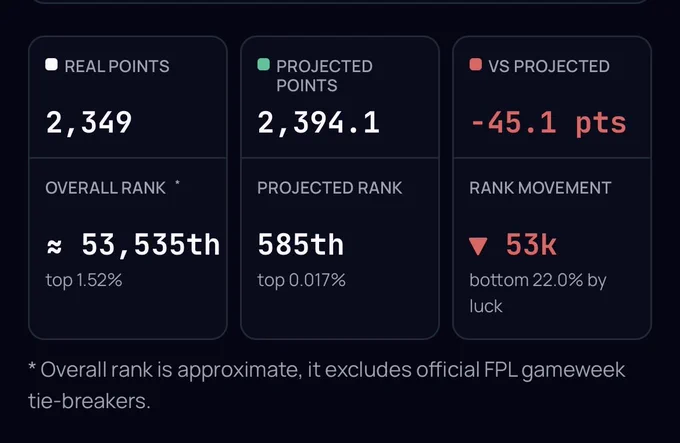This screenshot has width=680, height=443.
Task: Click the red VS Projected color square
Action: tap(475, 65)
